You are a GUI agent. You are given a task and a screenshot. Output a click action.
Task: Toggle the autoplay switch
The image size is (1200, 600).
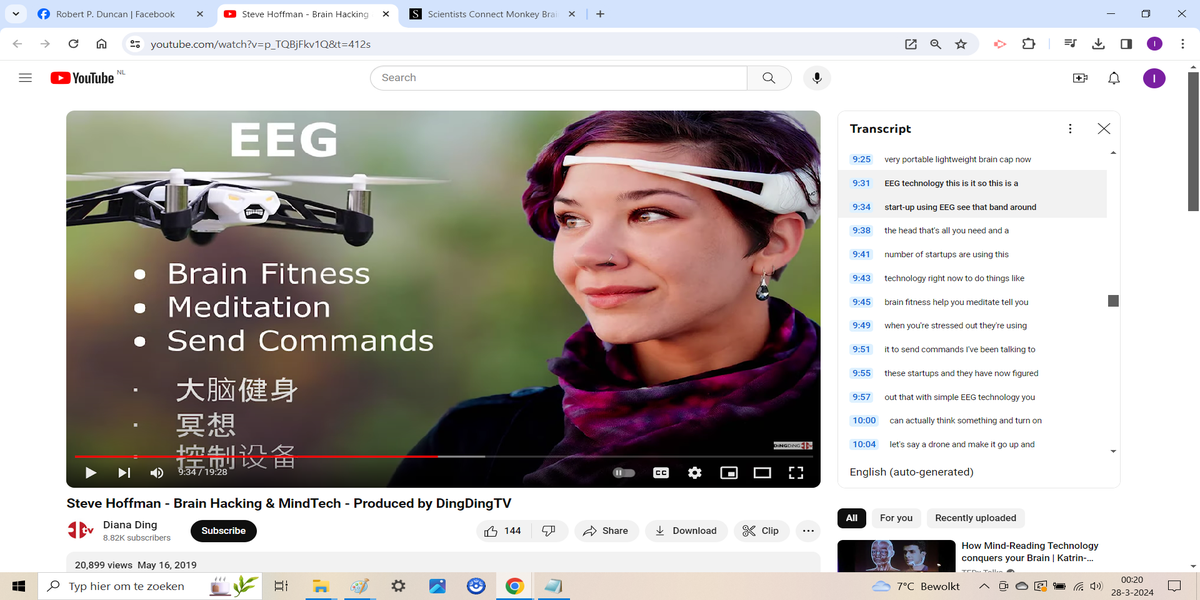click(x=624, y=472)
